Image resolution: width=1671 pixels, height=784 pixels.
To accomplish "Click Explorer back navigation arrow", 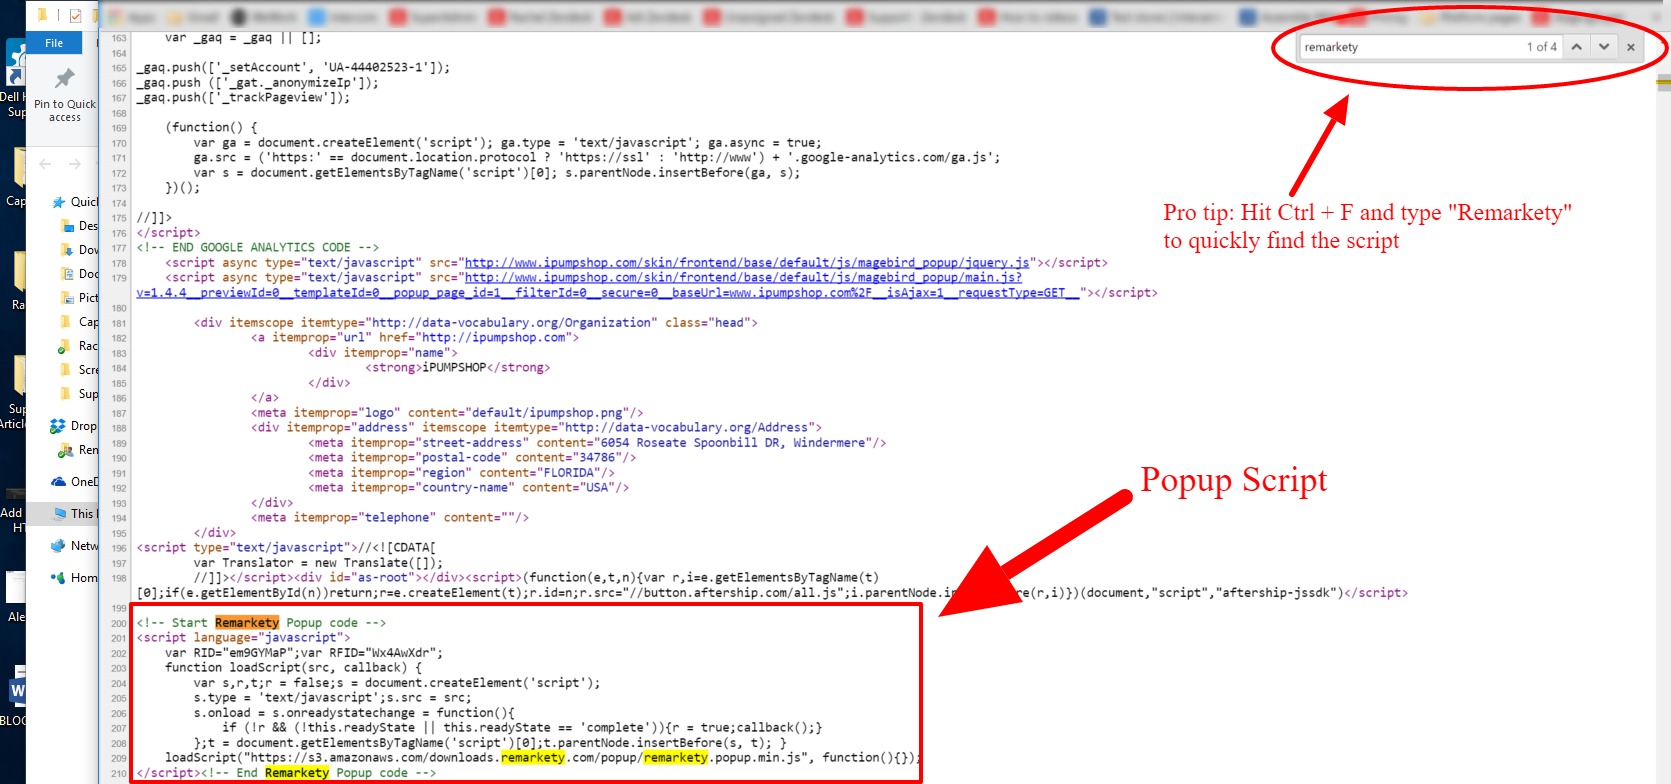I will 45,164.
